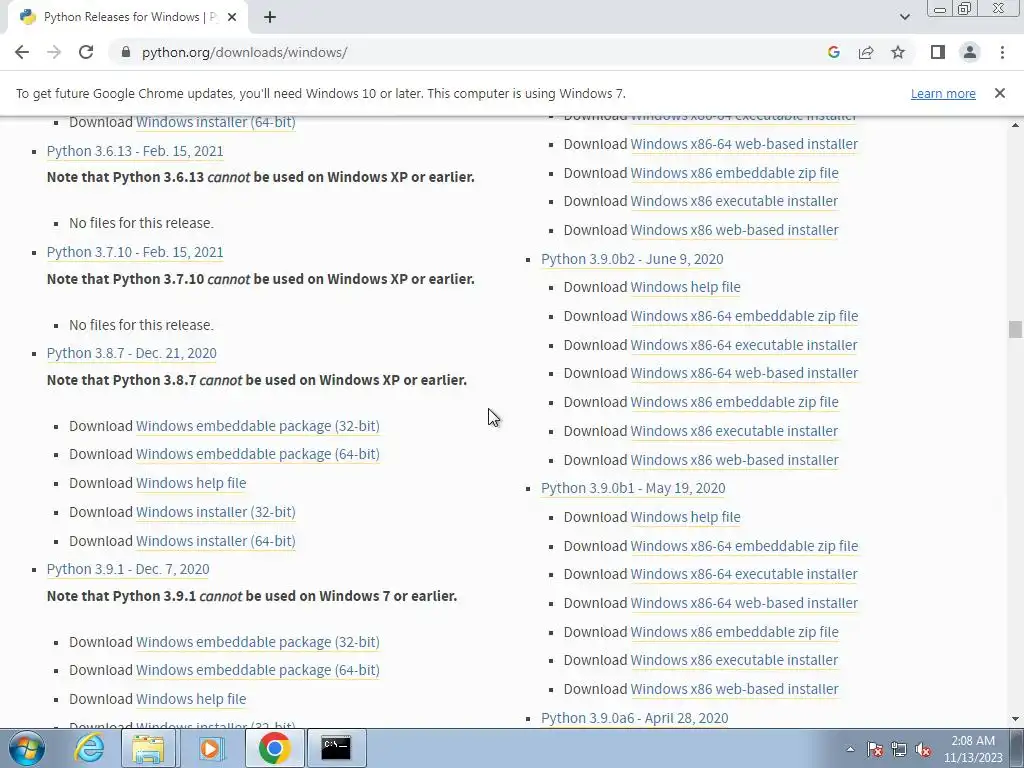The height and width of the screenshot is (768, 1024).
Task: Download Python 3.9.0b2 Windows help file
Action: coord(685,287)
